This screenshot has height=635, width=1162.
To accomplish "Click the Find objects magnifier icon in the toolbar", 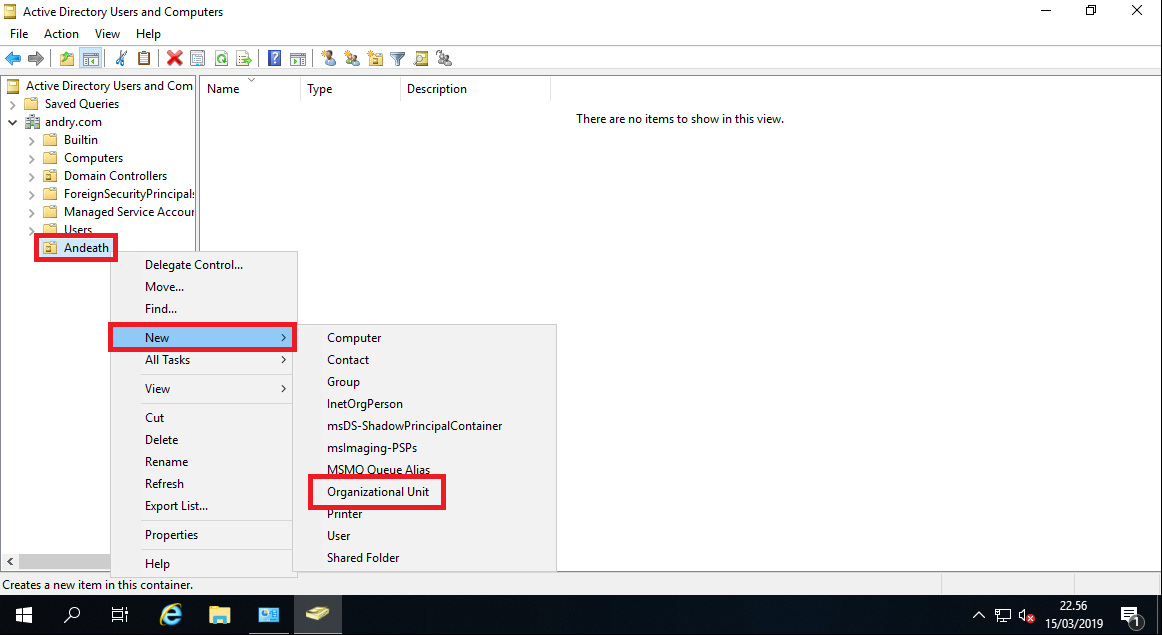I will [421, 59].
